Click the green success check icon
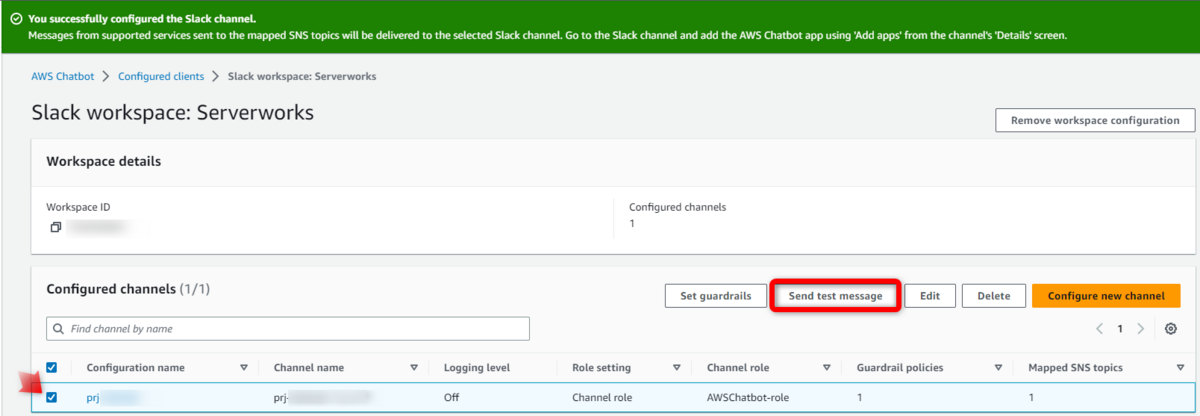 [x=16, y=19]
